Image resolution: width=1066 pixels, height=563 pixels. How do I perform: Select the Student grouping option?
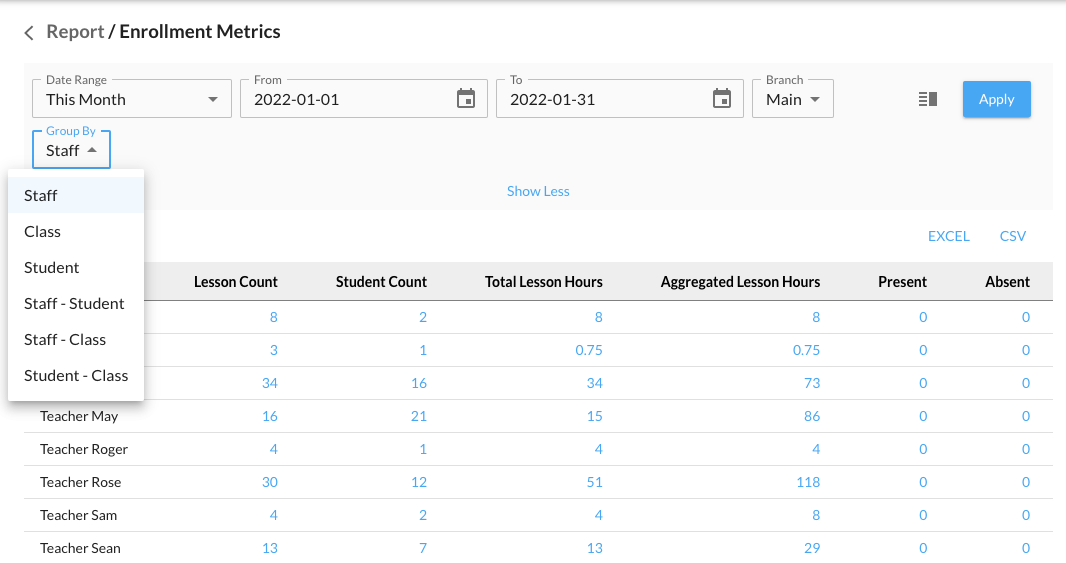click(52, 268)
